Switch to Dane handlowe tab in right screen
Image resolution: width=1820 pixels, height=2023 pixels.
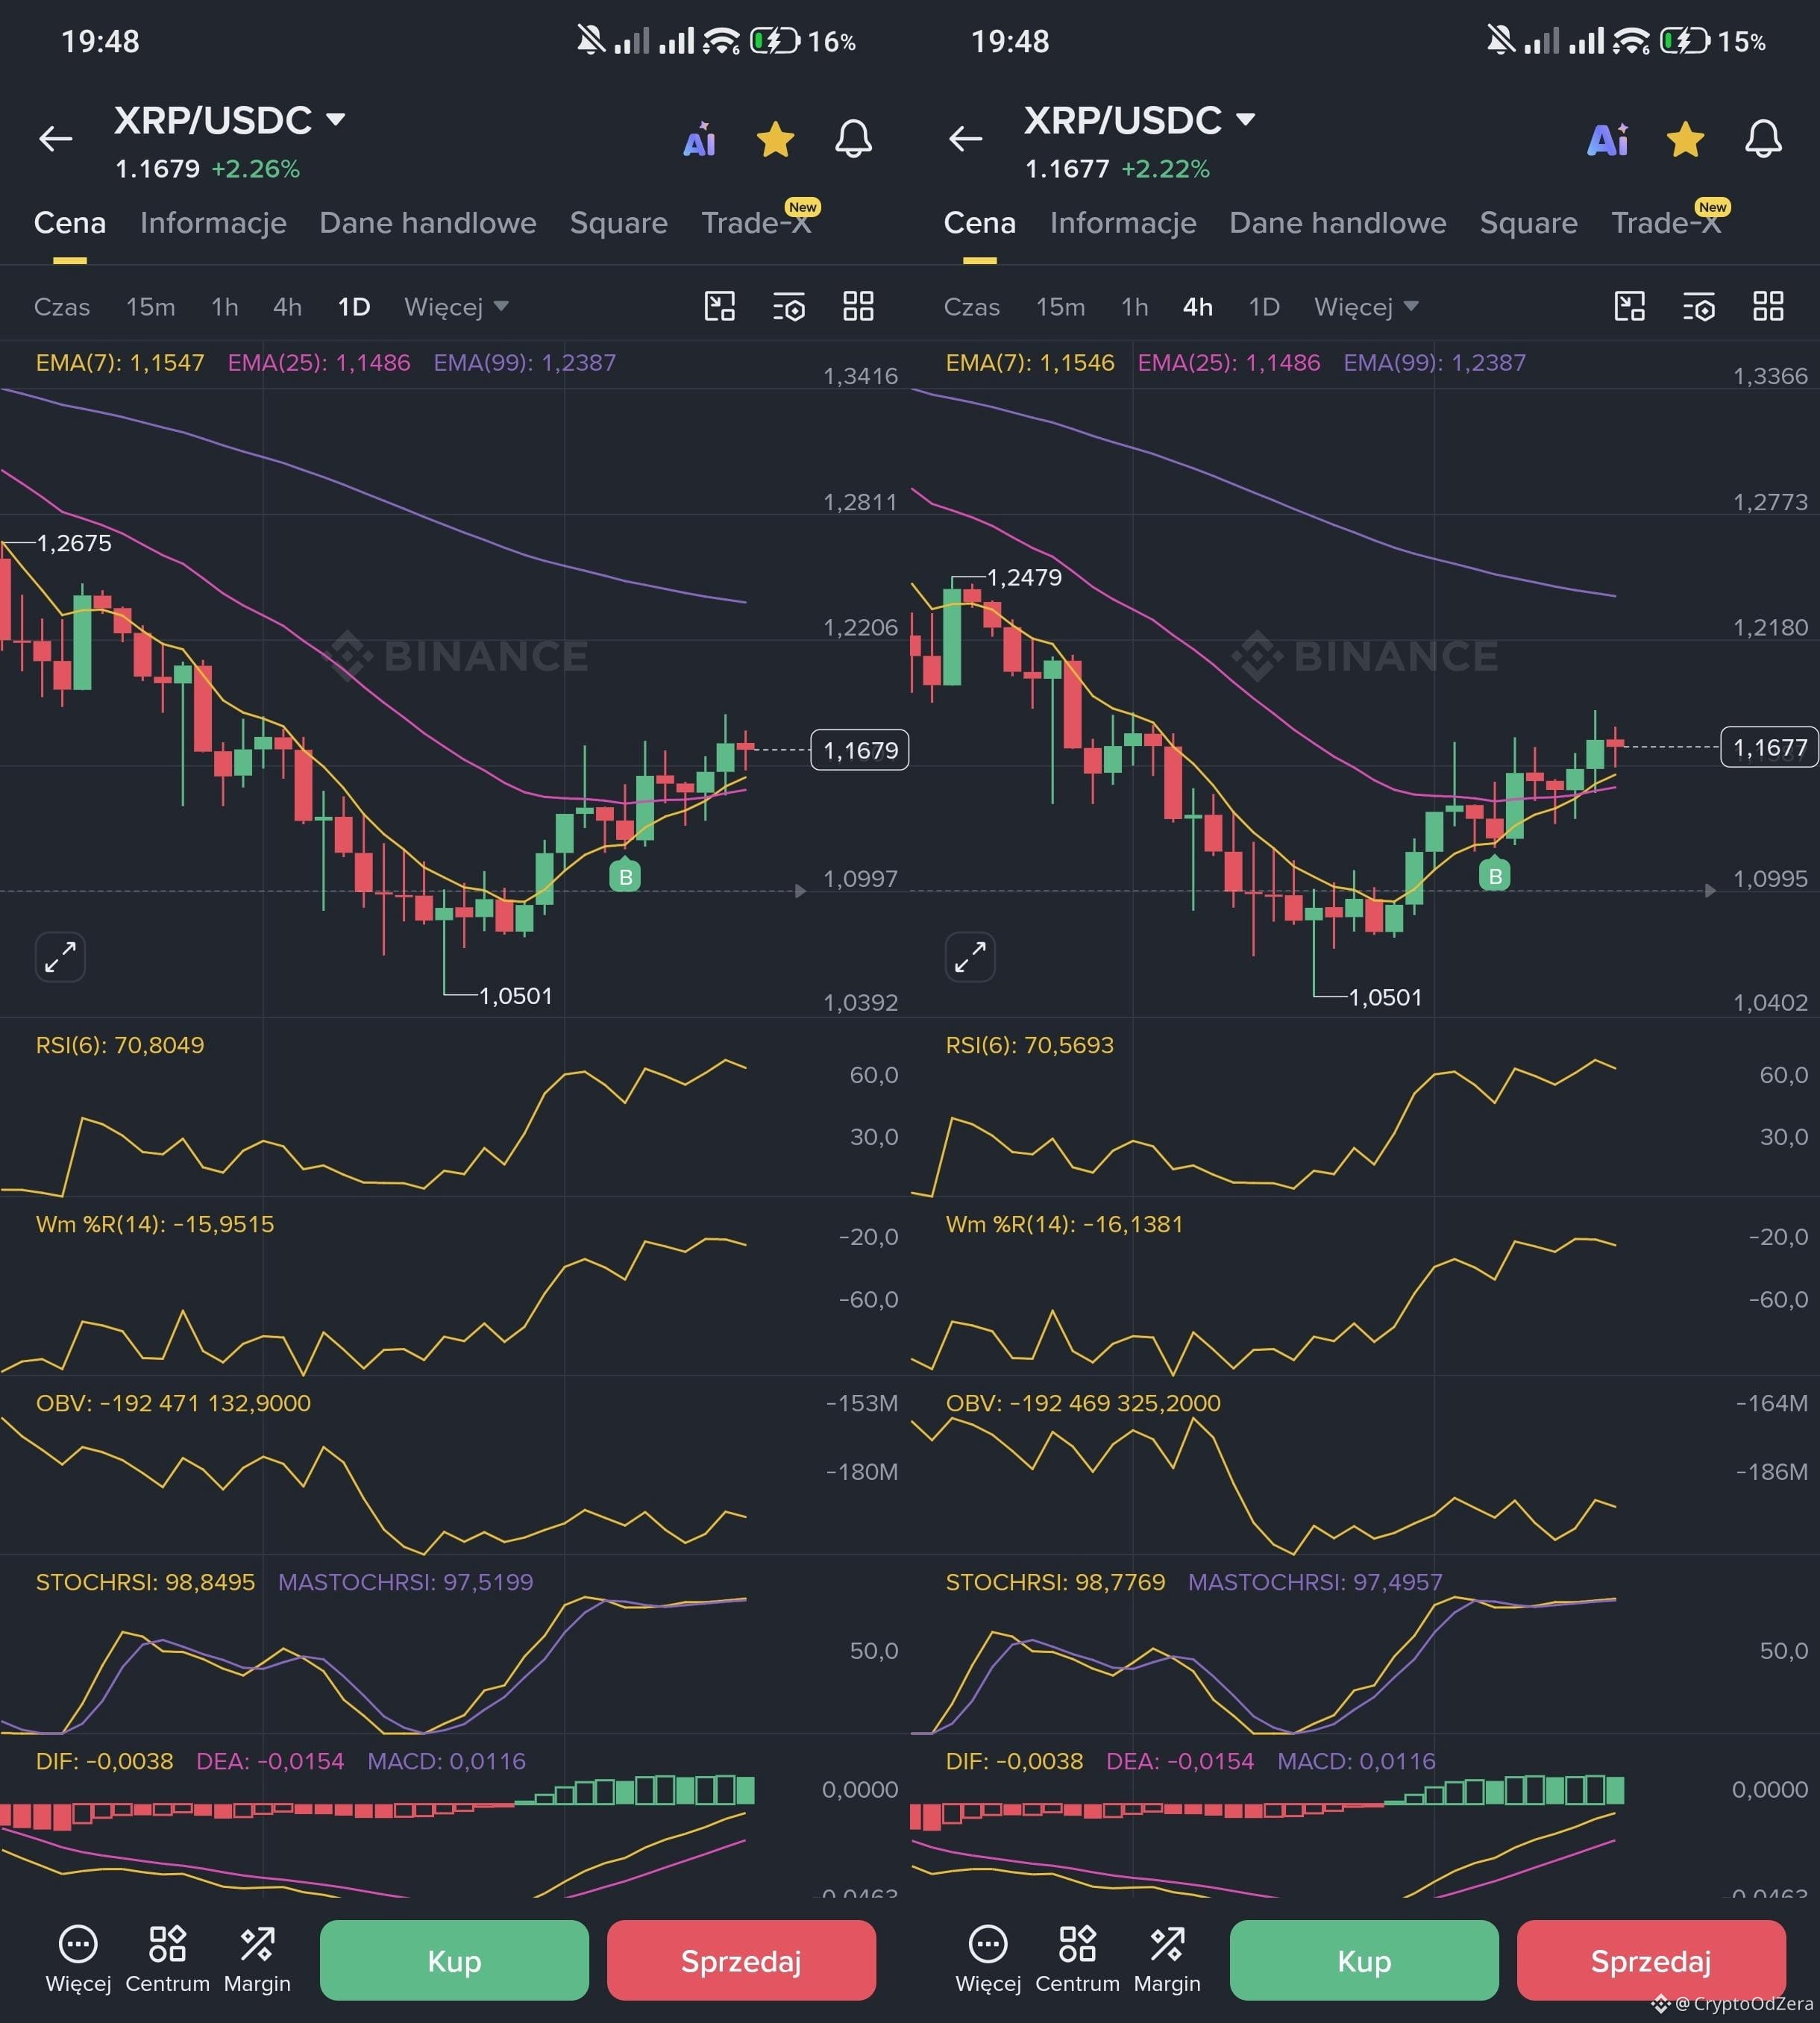pos(1338,222)
